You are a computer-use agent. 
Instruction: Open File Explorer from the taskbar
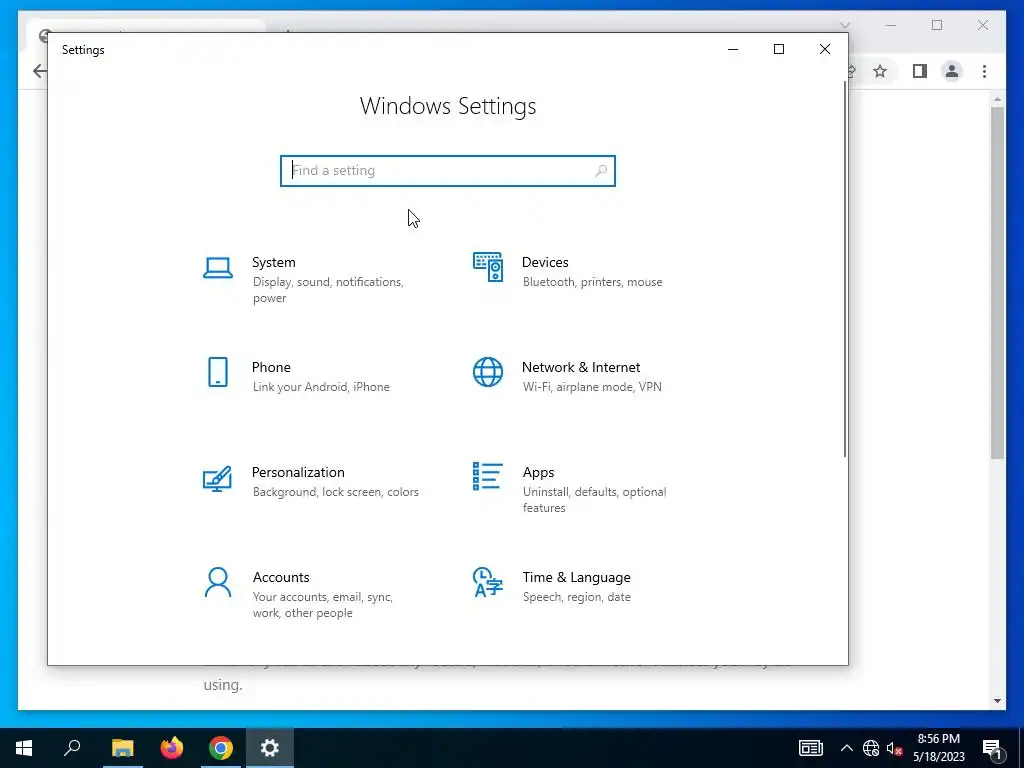(122, 748)
